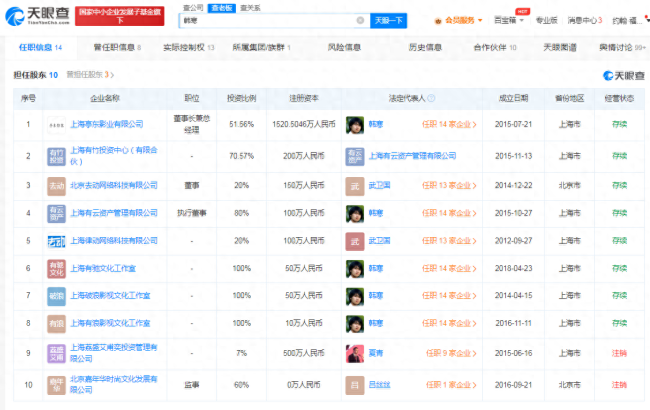Viewport: 650px width, 410px height.
Task: Switch to 曾任职信息 tab
Action: 117,47
